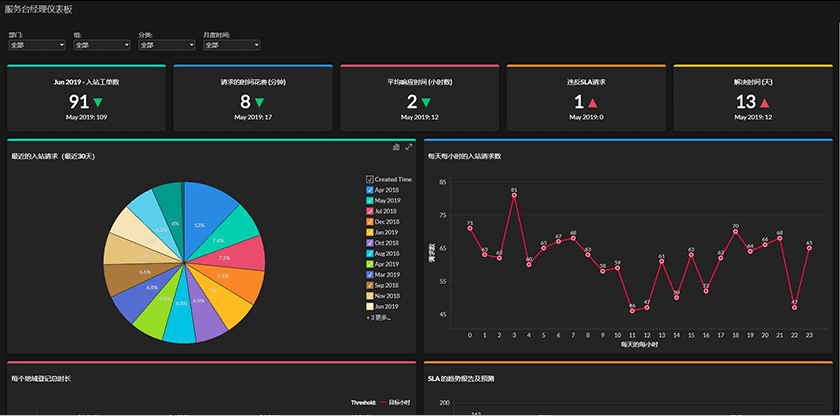Screen dimensions: 840x417
Task: Open the 解决时间 (天) card
Action: pyautogui.click(x=753, y=98)
